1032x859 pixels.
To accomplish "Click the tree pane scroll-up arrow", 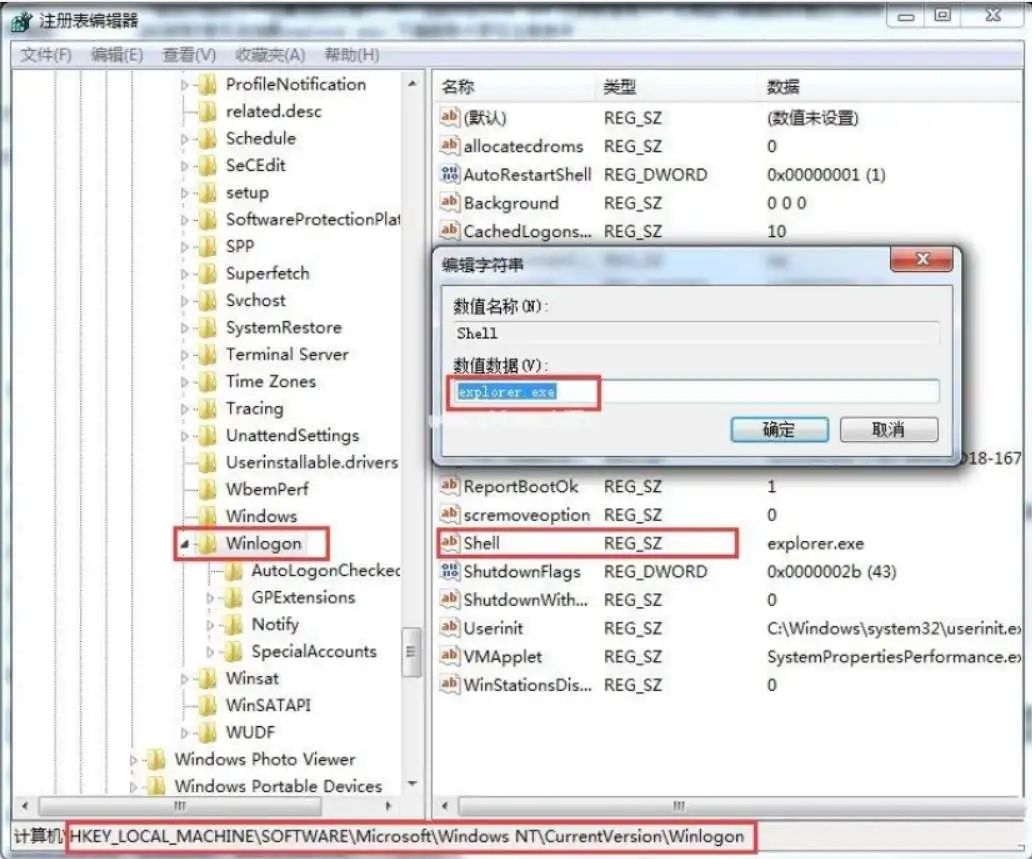I will (x=413, y=84).
